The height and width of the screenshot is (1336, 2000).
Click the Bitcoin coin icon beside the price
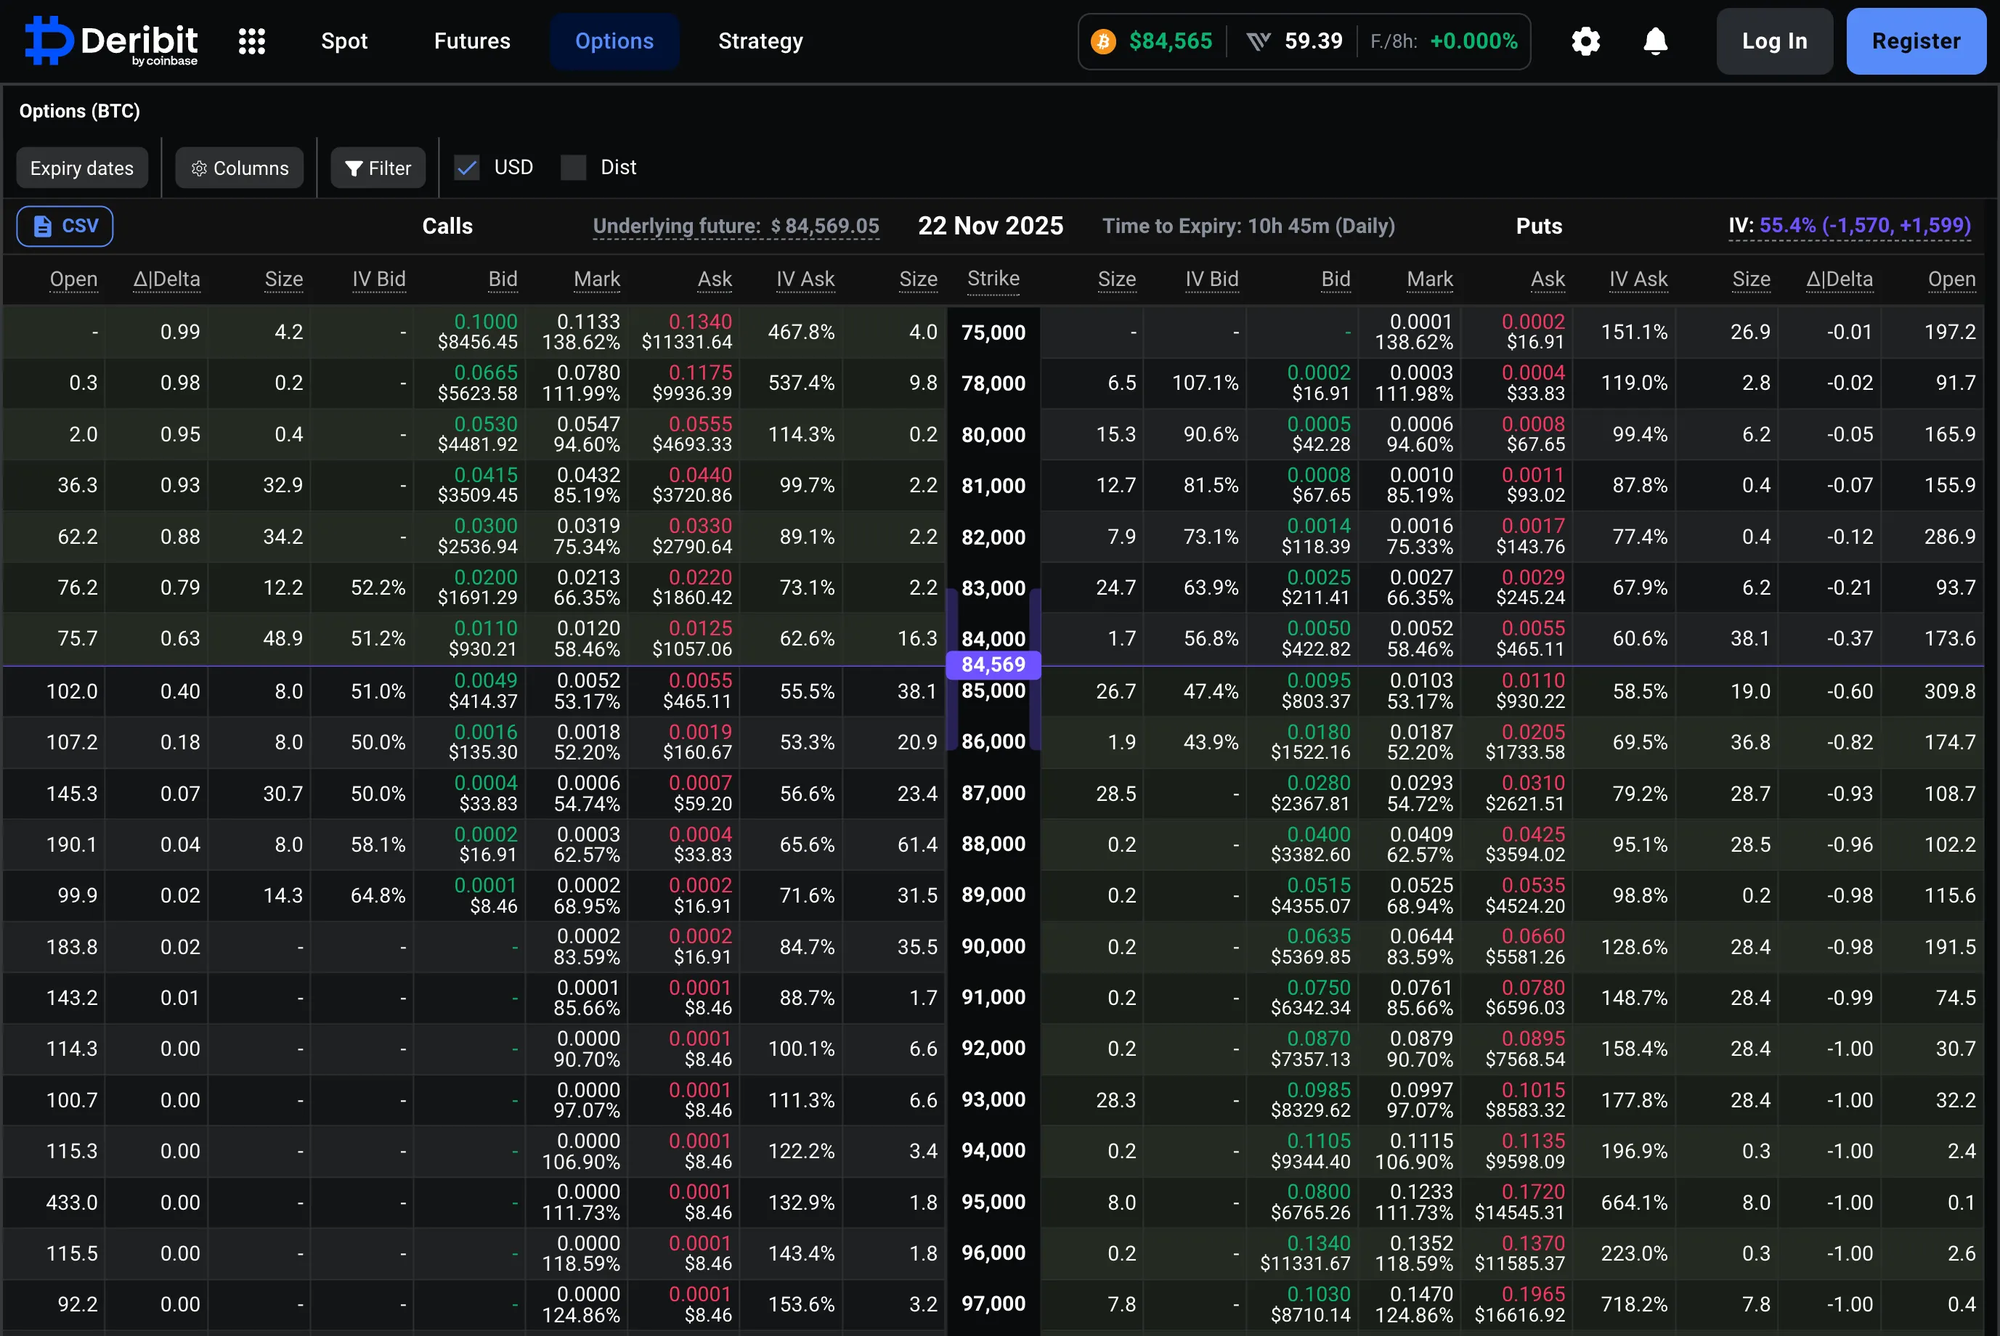click(1103, 41)
